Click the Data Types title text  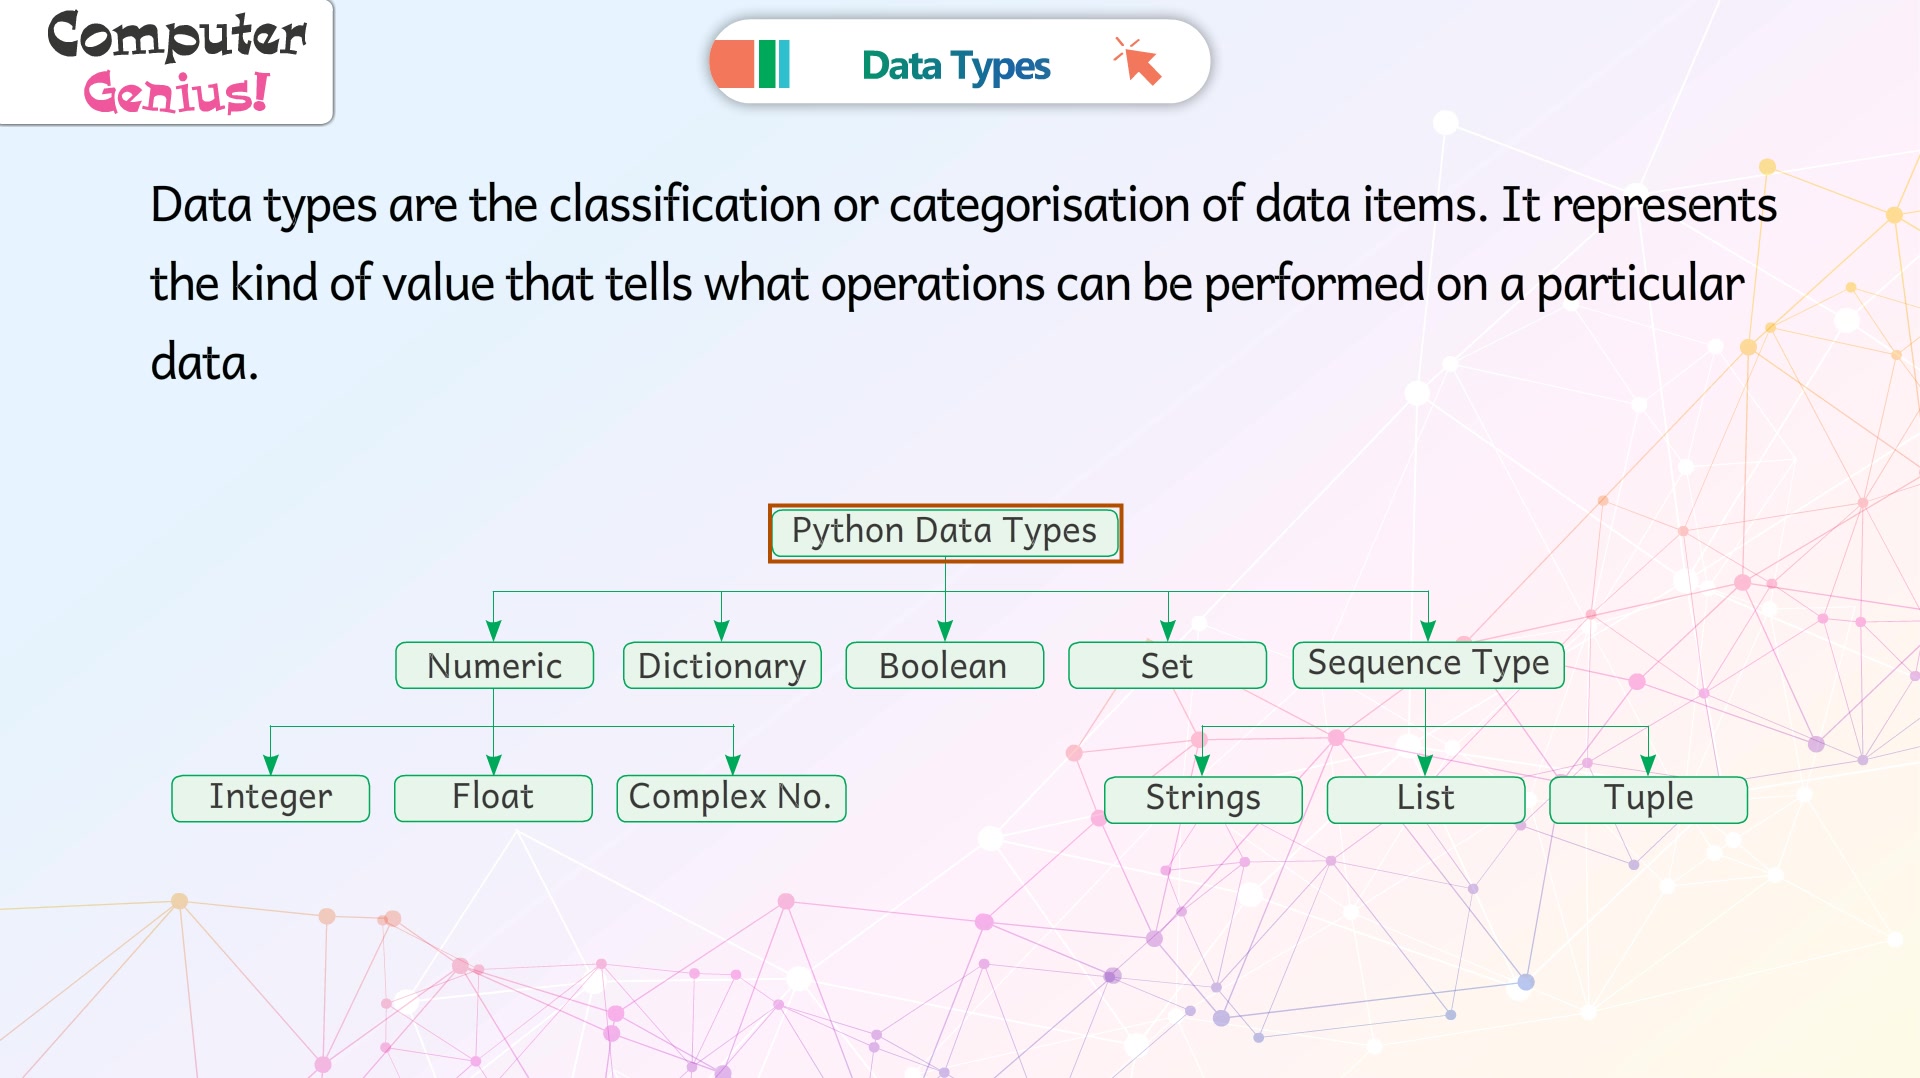pos(955,66)
